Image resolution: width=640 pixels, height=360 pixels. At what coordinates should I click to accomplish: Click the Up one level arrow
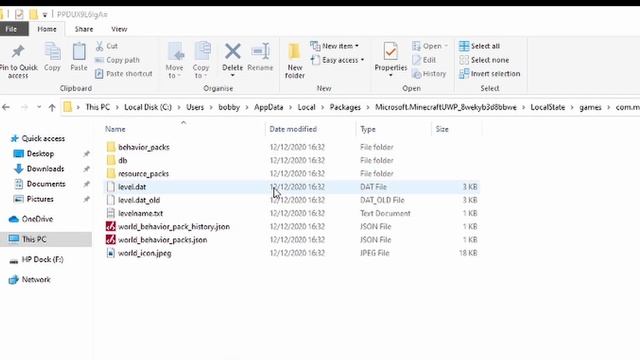coord(52,107)
